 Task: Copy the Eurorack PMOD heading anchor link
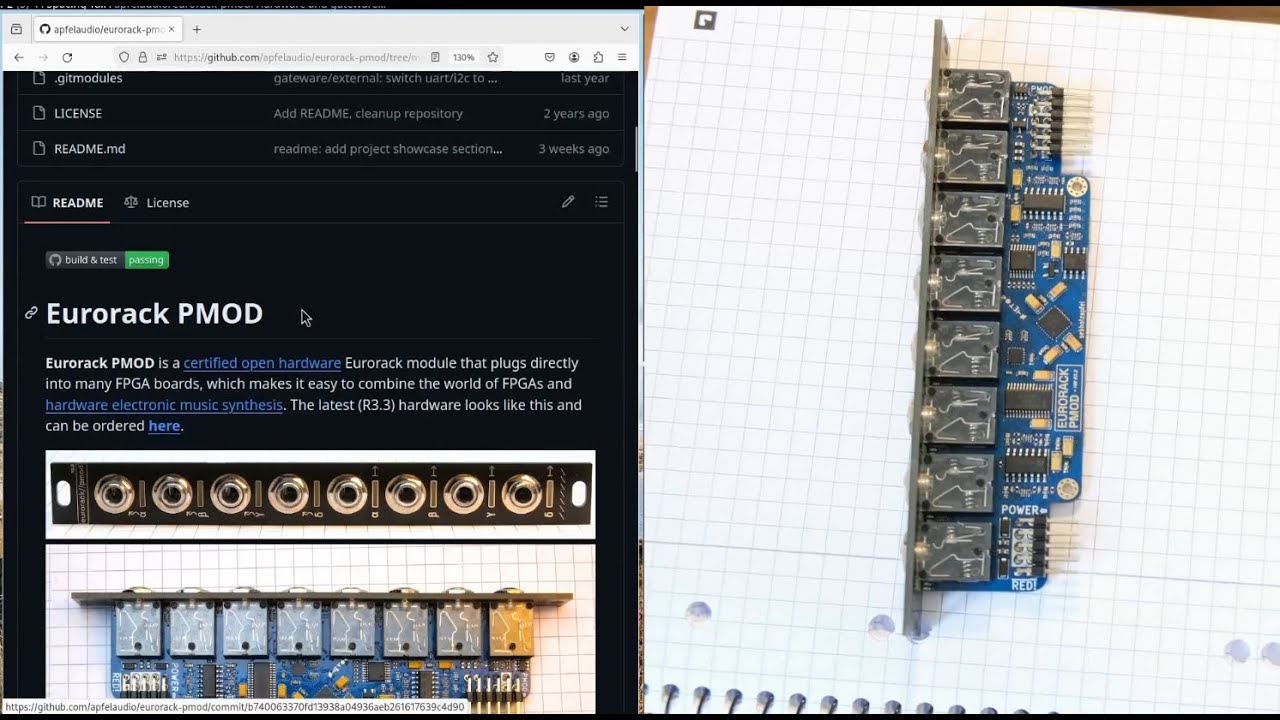tap(31, 313)
